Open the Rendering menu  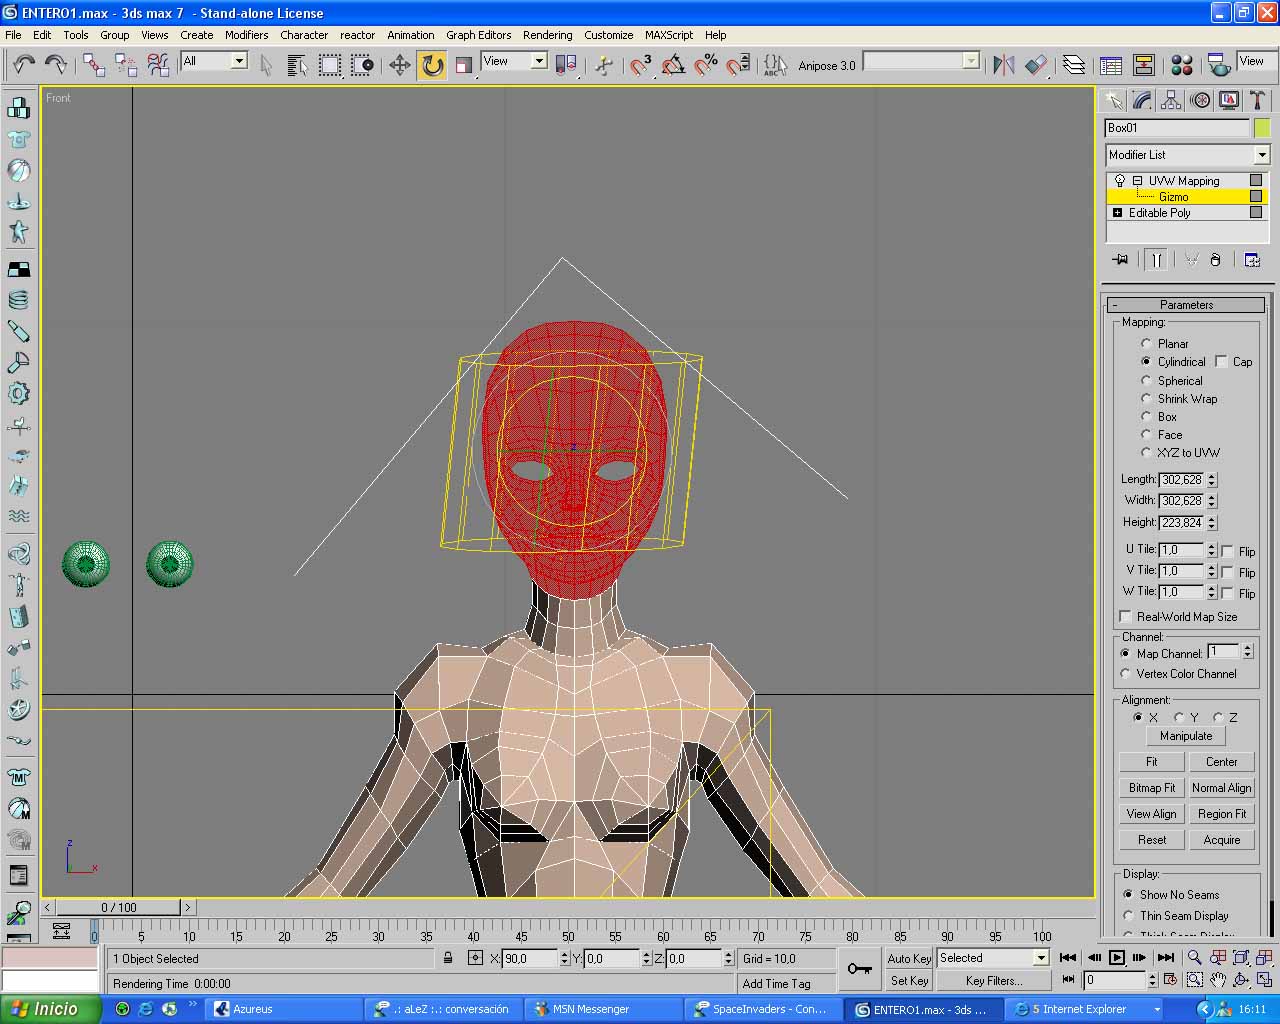pos(547,35)
